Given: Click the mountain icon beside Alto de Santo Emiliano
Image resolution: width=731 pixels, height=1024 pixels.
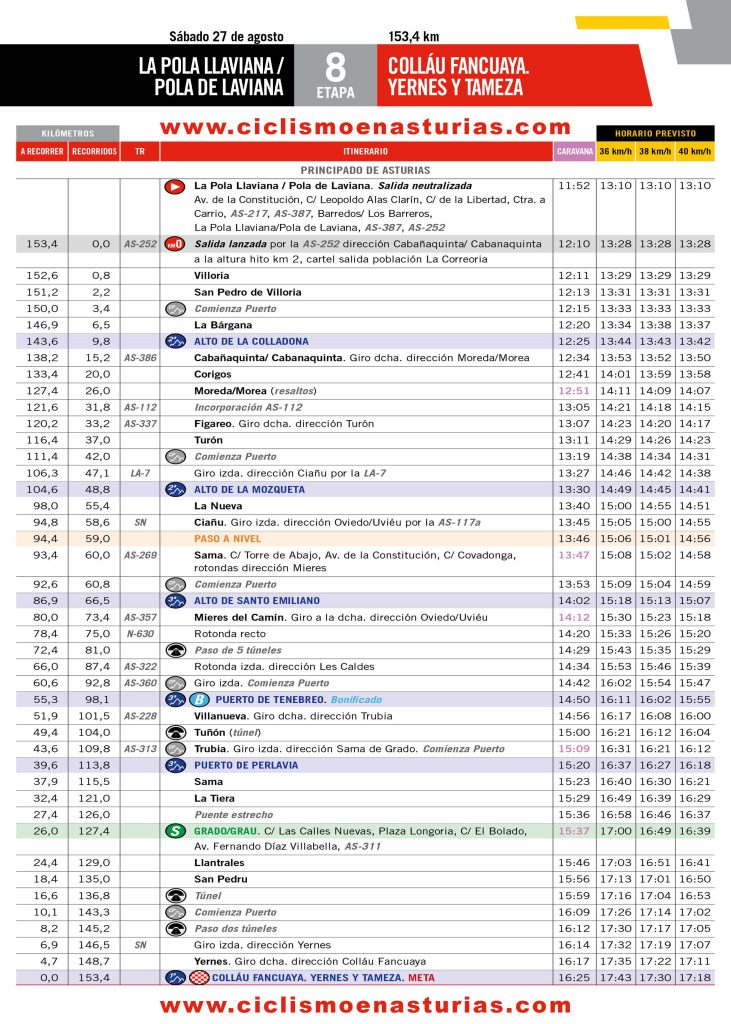Looking at the screenshot, I should tap(175, 601).
